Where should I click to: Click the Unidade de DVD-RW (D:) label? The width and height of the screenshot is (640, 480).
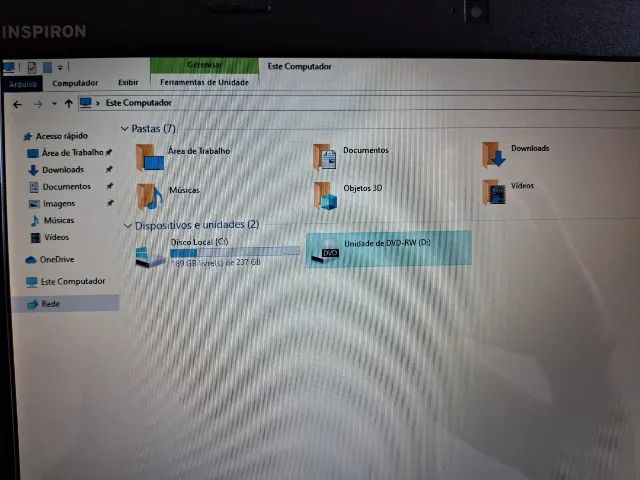(x=387, y=243)
